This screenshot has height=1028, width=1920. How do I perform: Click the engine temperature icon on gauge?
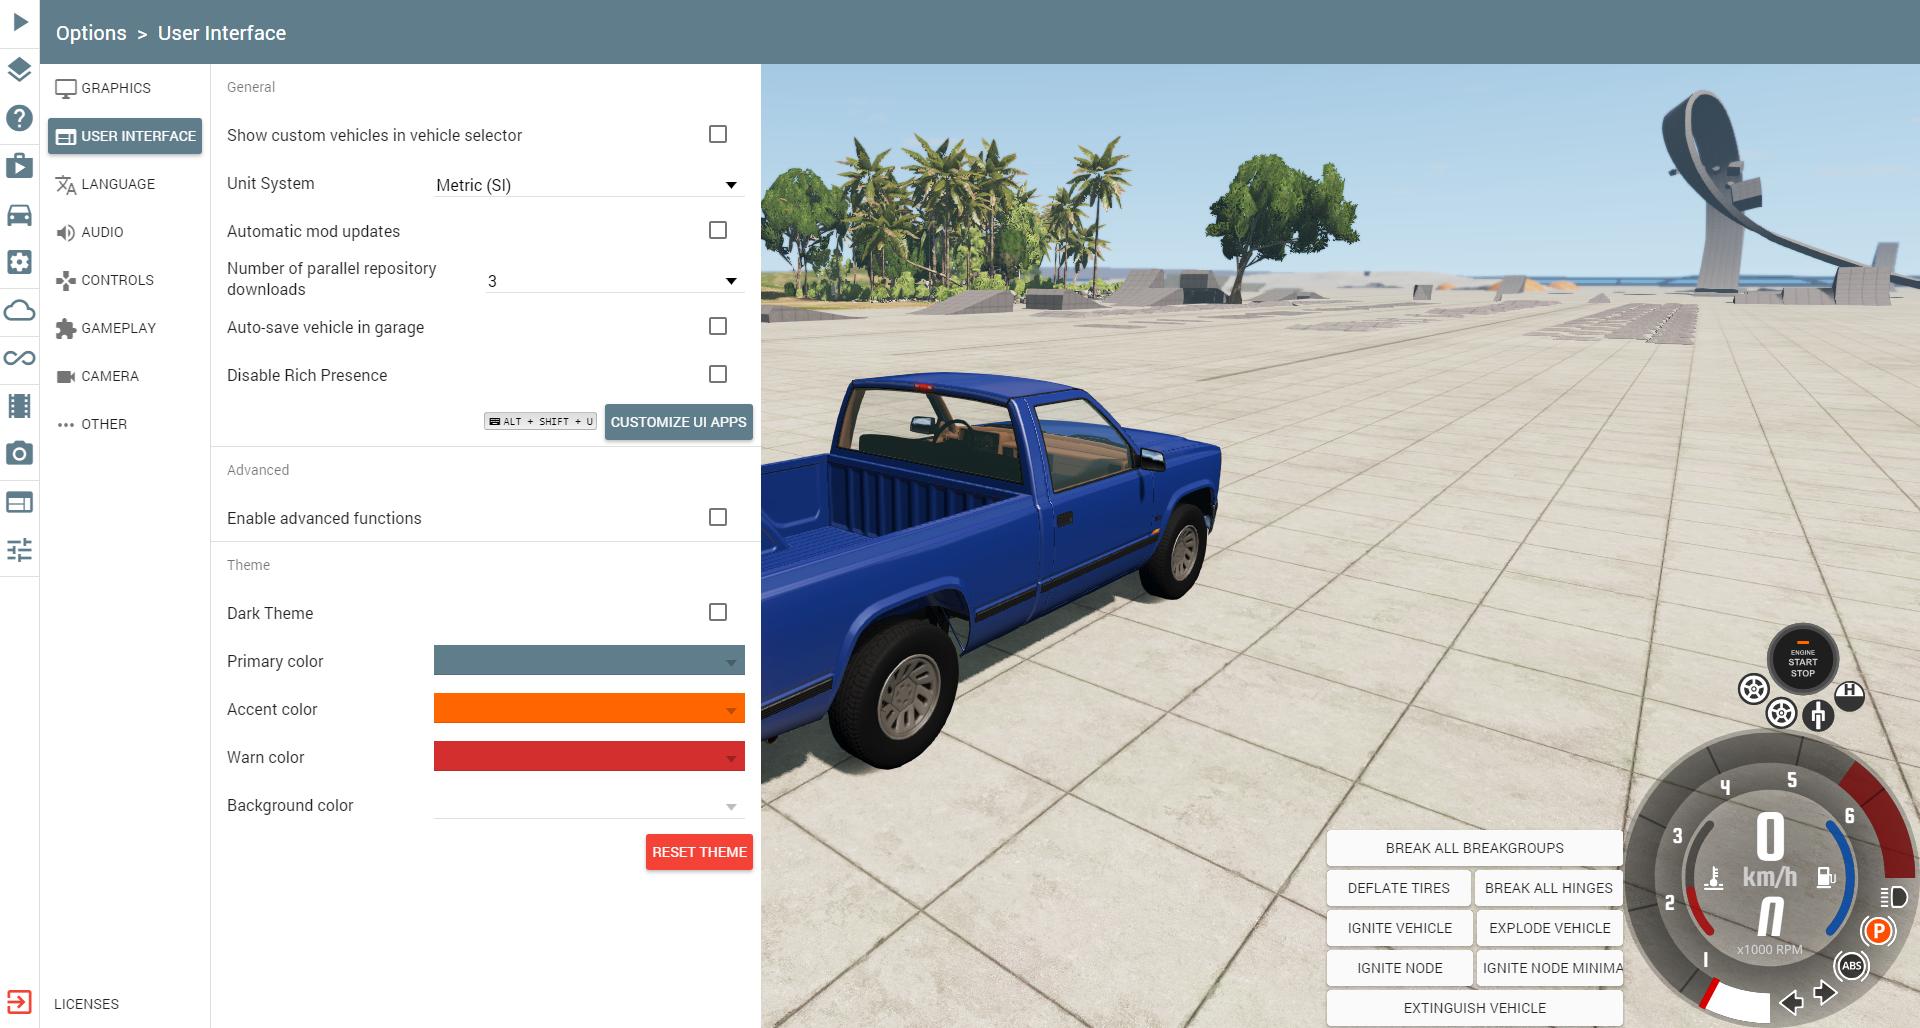(x=1713, y=878)
